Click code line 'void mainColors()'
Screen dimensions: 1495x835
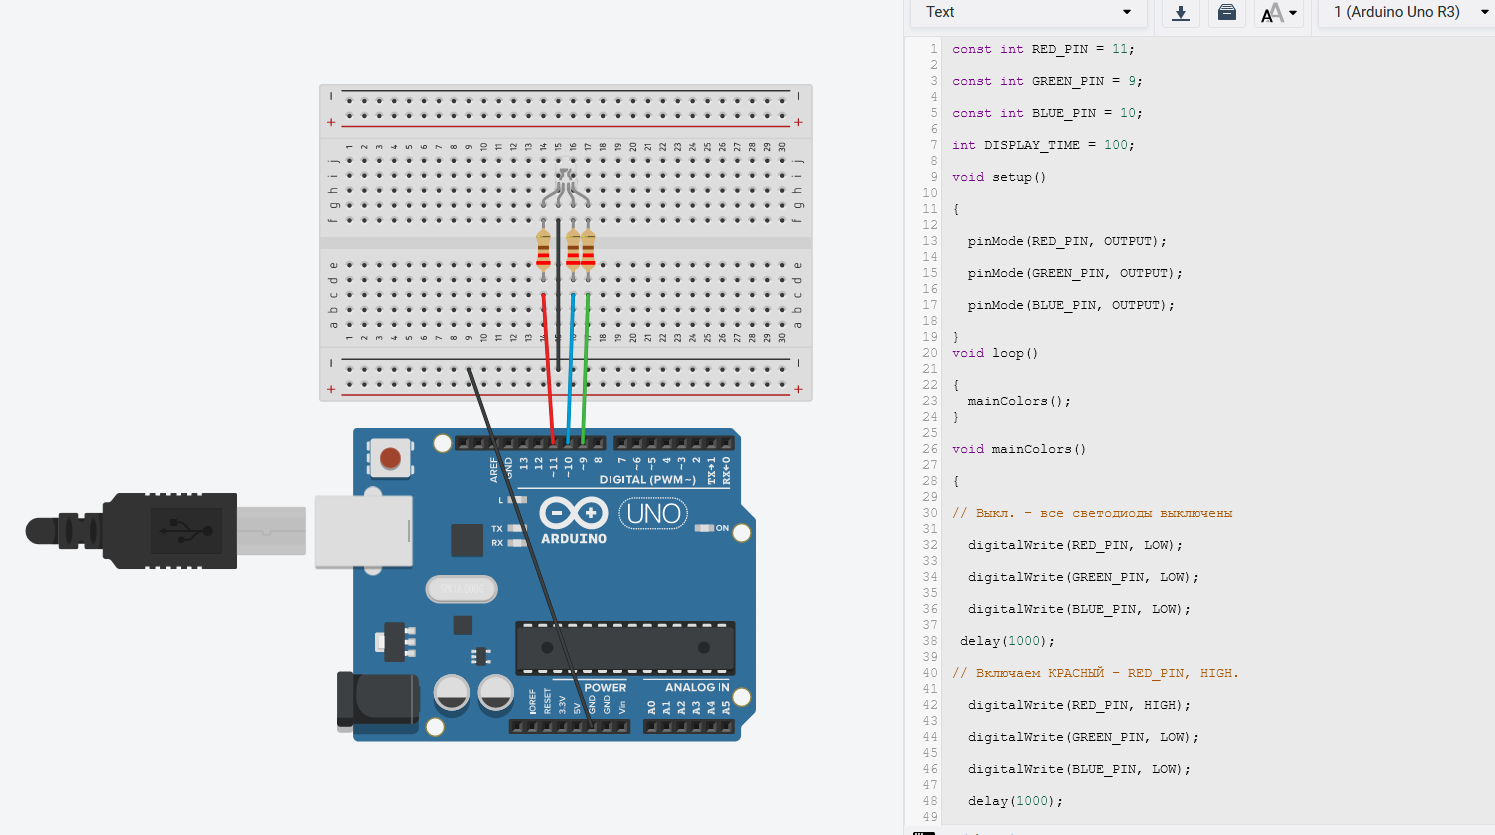(1019, 449)
